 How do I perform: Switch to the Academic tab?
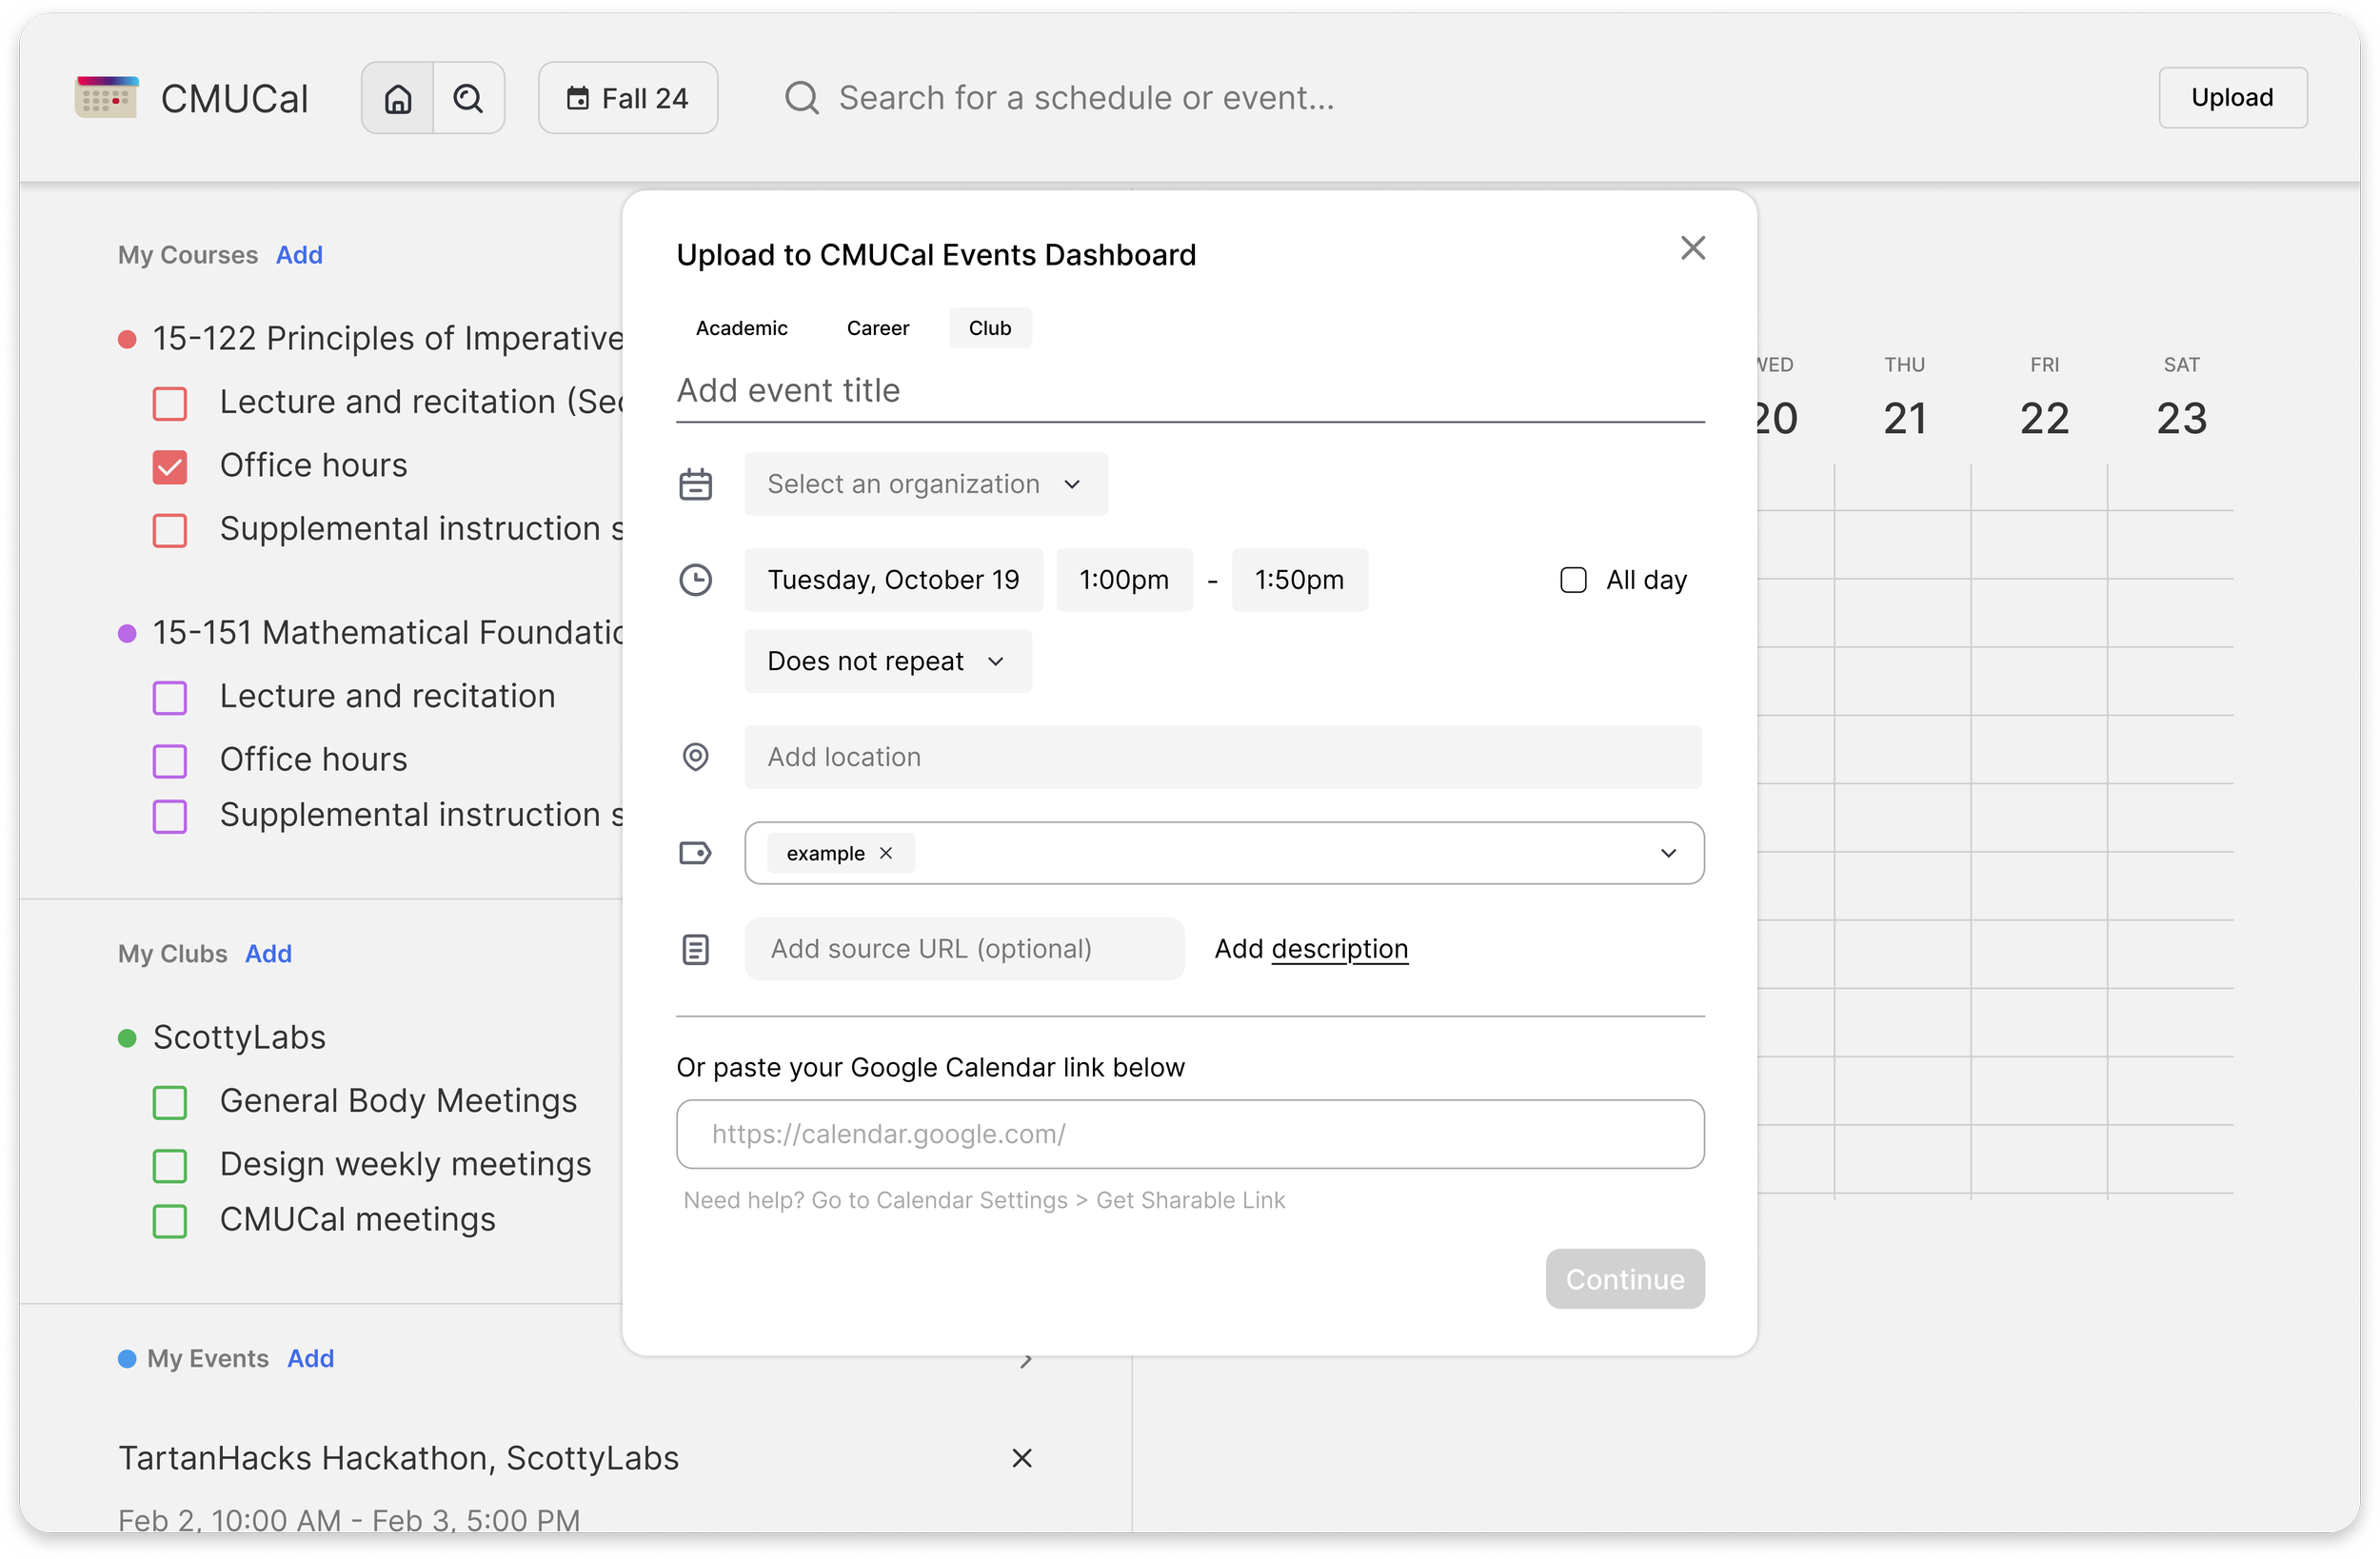[x=741, y=328]
